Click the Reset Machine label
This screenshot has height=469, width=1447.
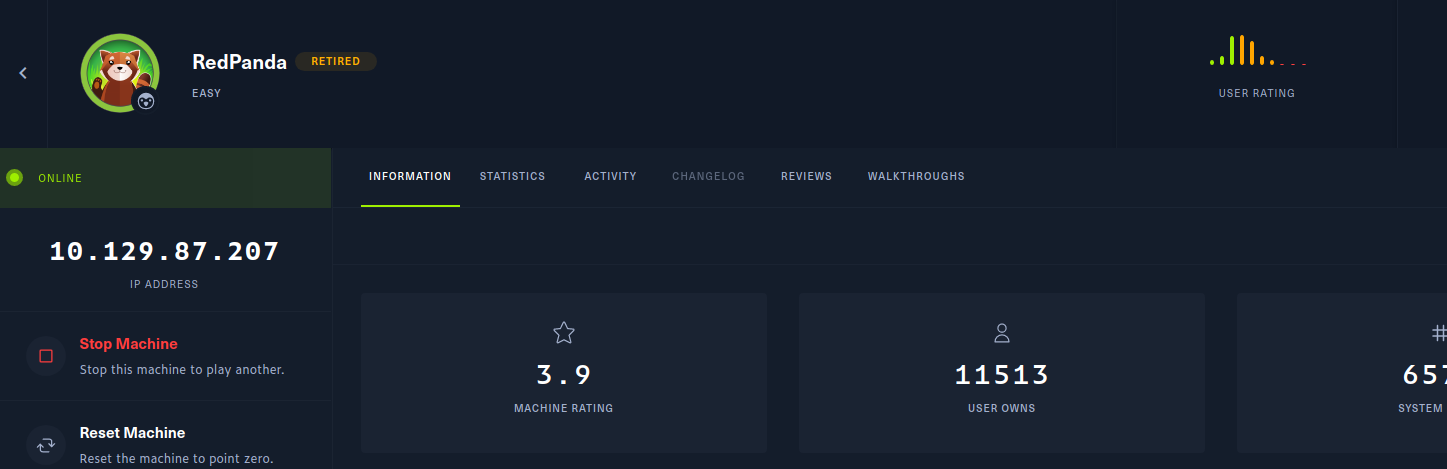(x=132, y=433)
